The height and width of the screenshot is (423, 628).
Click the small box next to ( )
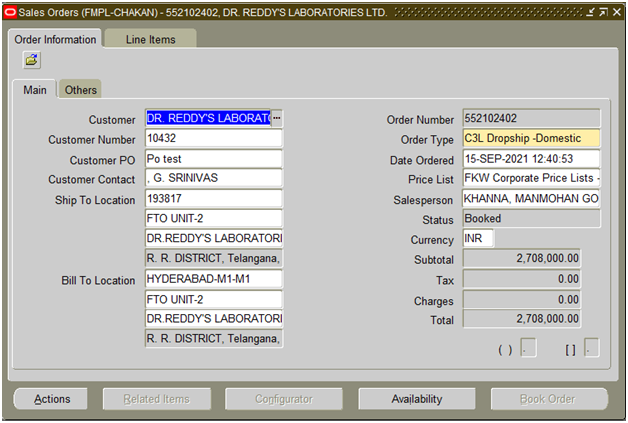[528, 348]
